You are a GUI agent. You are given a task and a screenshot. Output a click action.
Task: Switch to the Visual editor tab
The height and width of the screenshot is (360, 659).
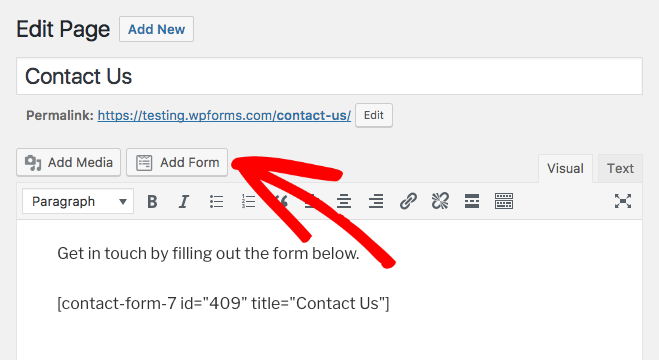(x=565, y=168)
